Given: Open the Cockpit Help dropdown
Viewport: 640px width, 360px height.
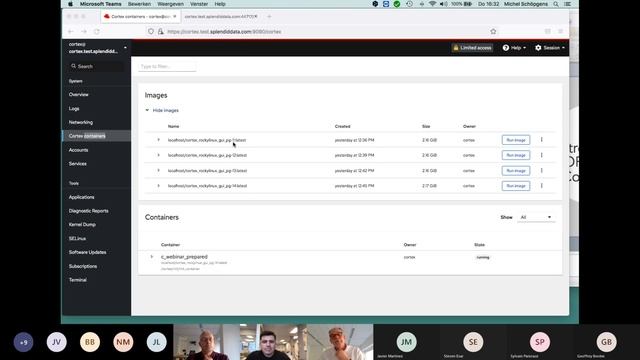Looking at the screenshot, I should tap(514, 48).
